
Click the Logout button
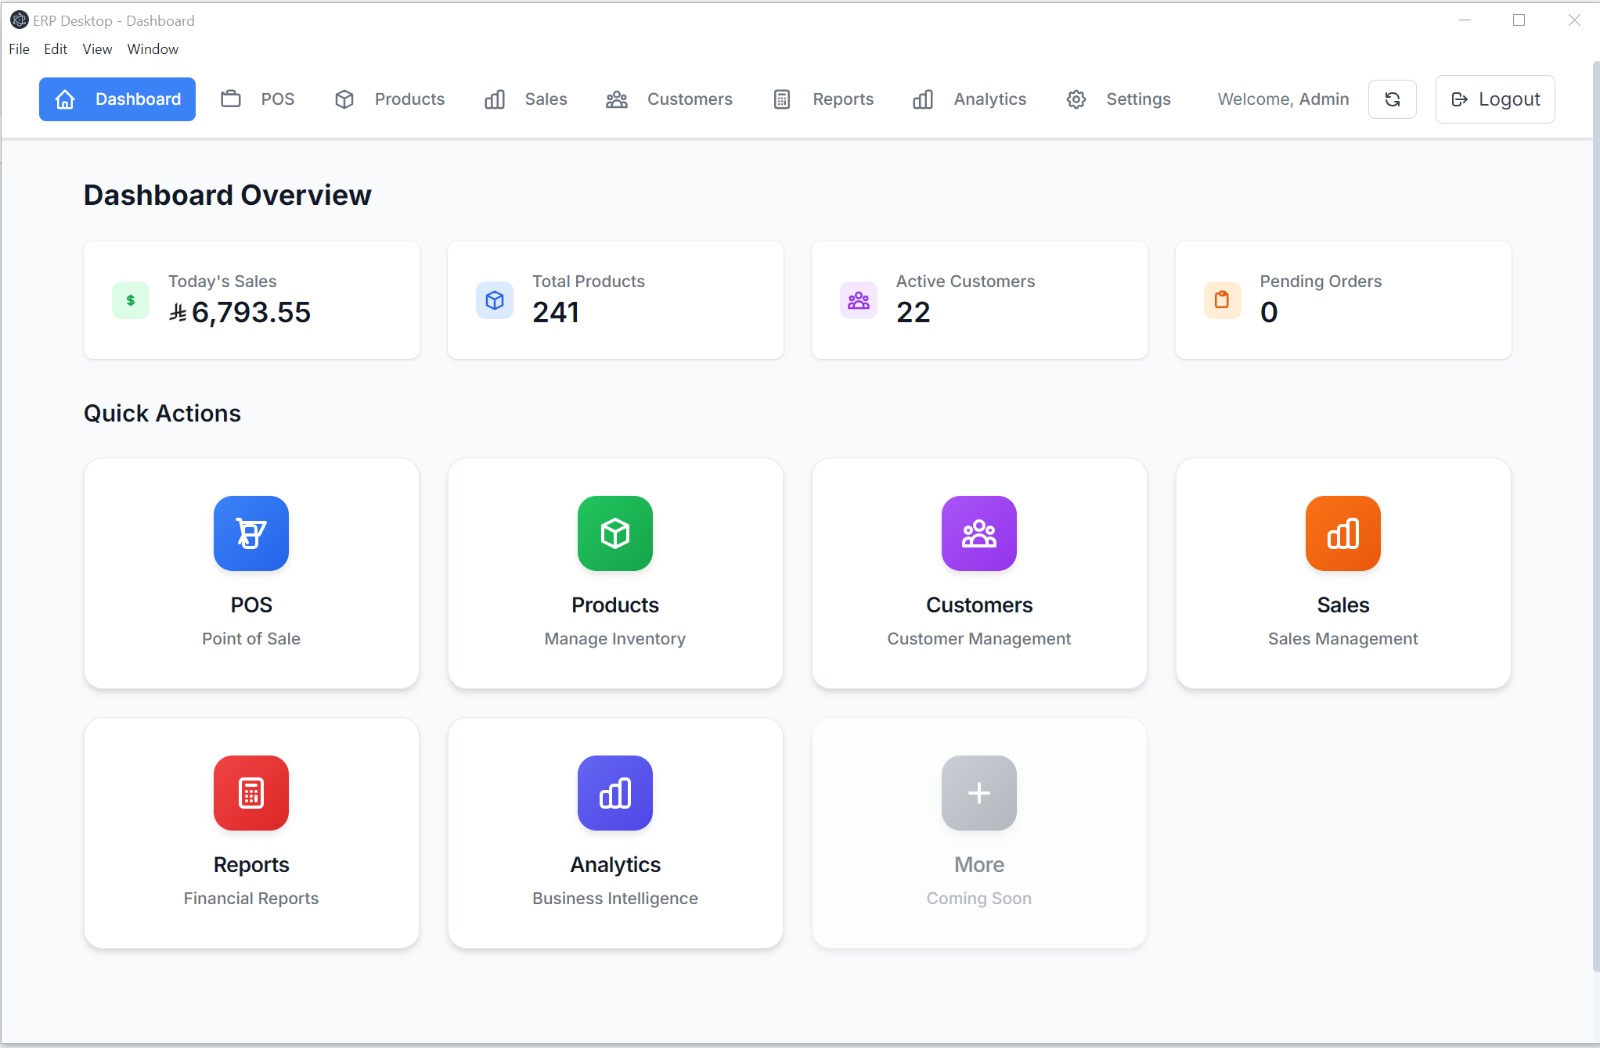click(1495, 99)
